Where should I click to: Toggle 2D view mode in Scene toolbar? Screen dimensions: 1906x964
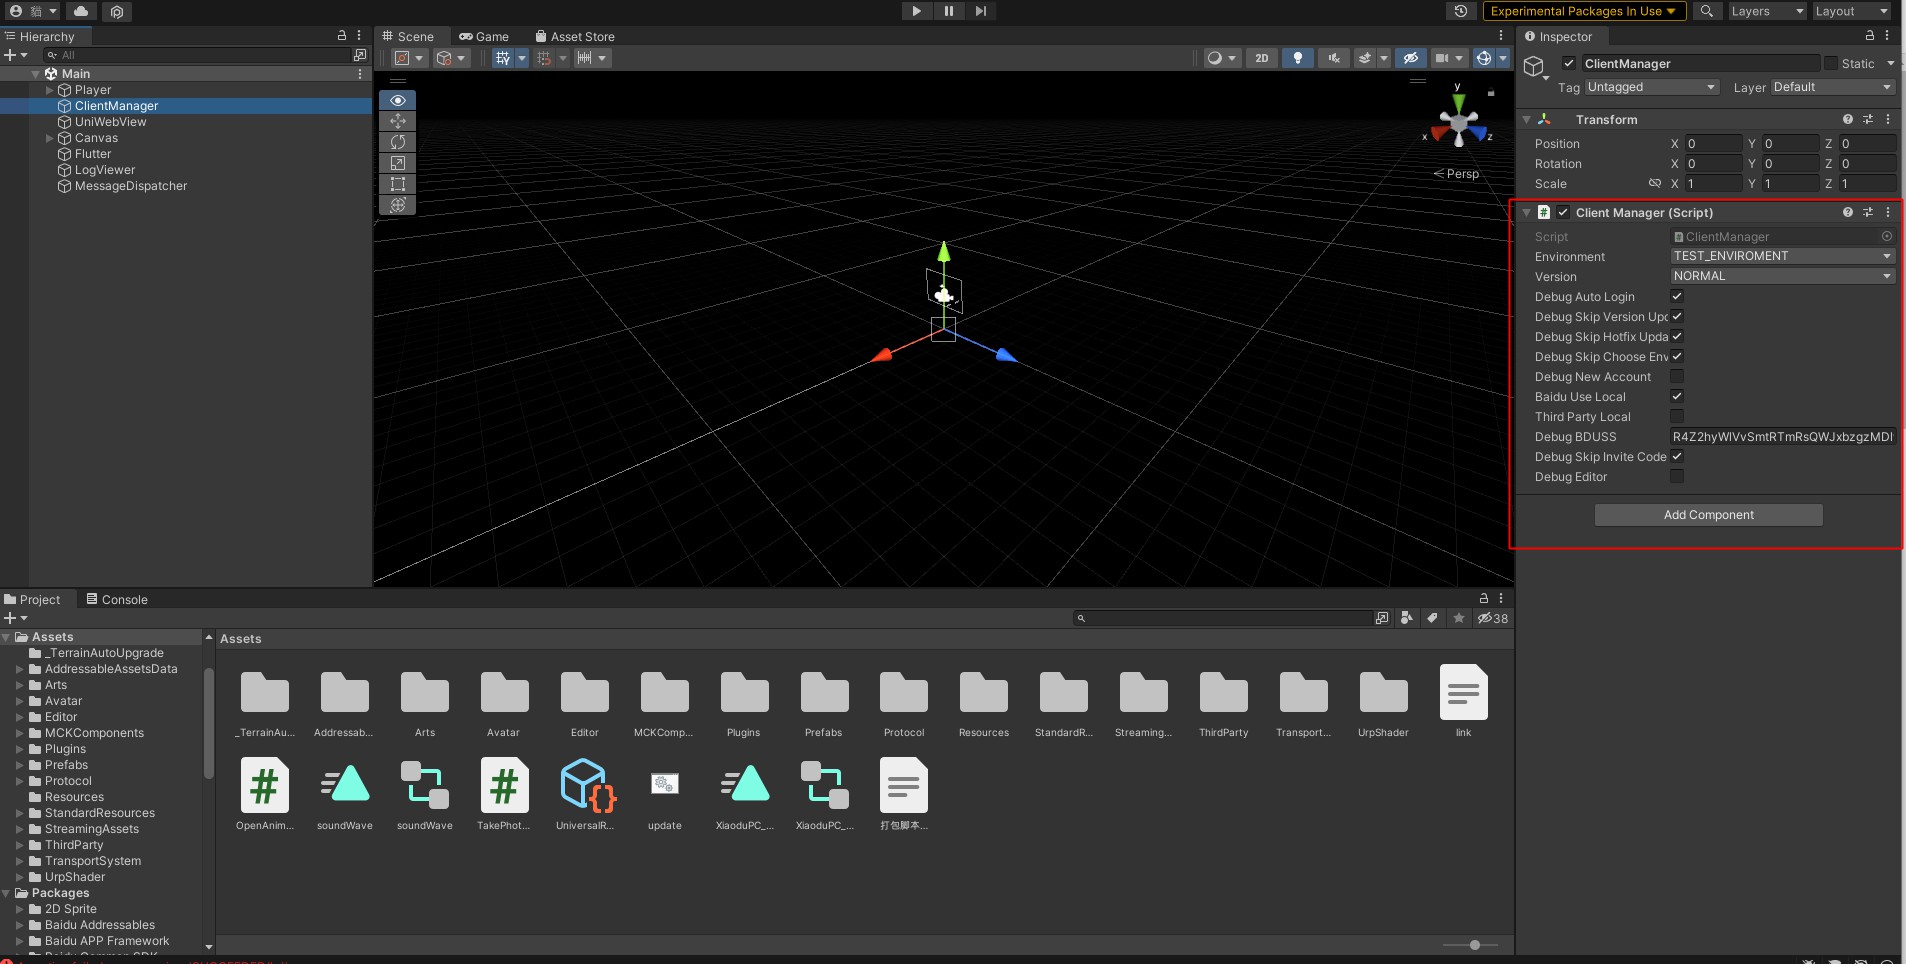pos(1261,58)
